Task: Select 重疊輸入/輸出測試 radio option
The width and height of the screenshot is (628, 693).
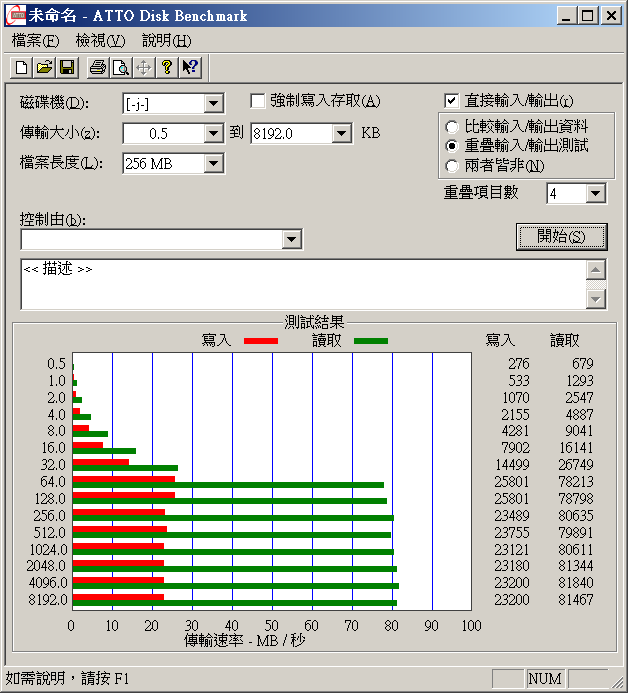Action: [452, 146]
